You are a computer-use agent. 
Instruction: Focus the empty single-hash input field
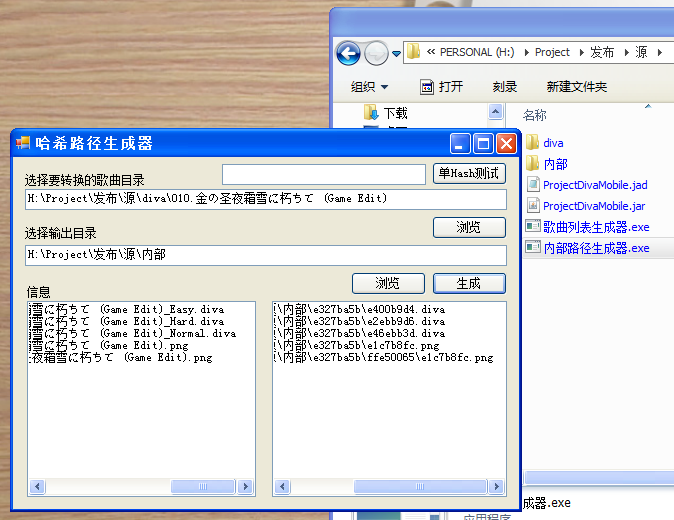point(324,174)
